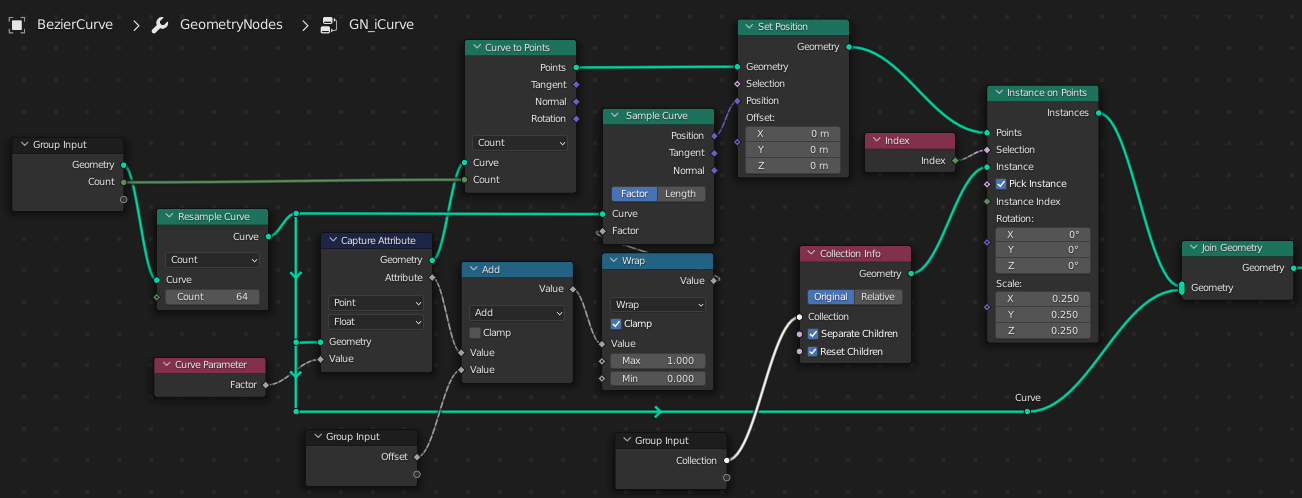The height and width of the screenshot is (498, 1302).
Task: Toggle Clamp checkbox in the Add node
Action: click(x=475, y=333)
